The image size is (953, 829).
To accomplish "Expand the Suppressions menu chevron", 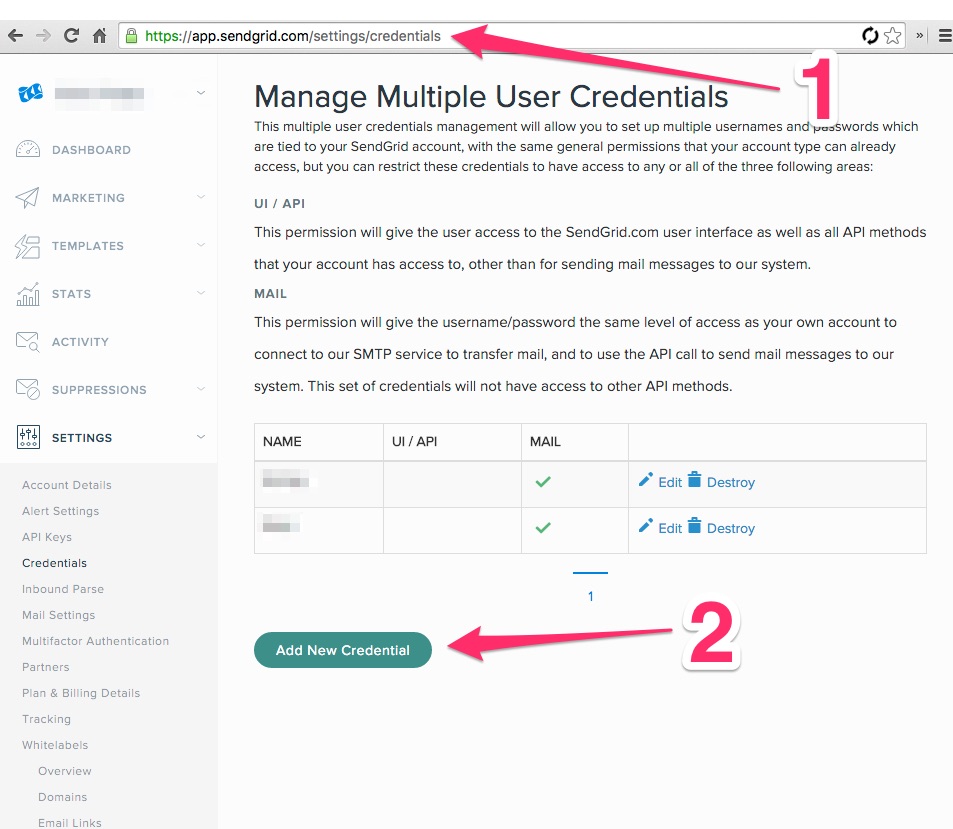I will [x=201, y=389].
